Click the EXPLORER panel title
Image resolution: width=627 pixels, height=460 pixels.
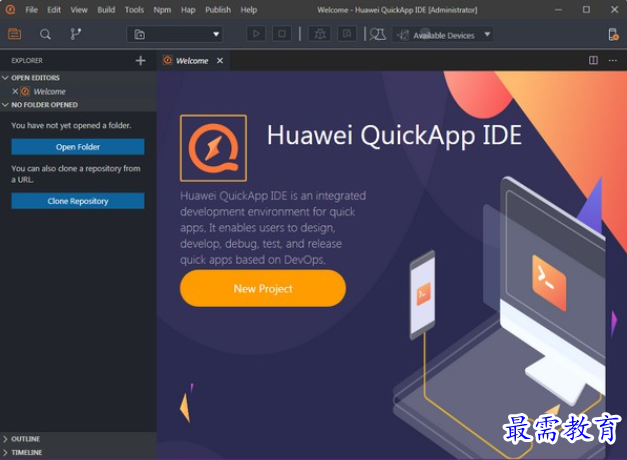pos(27,60)
